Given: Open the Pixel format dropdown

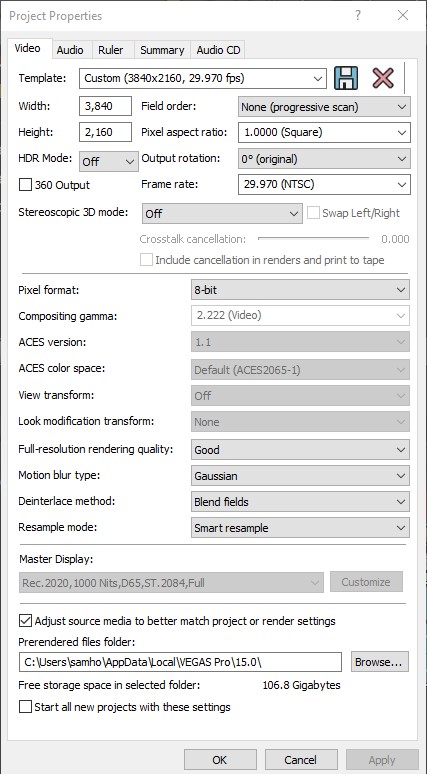Looking at the screenshot, I should click(300, 290).
